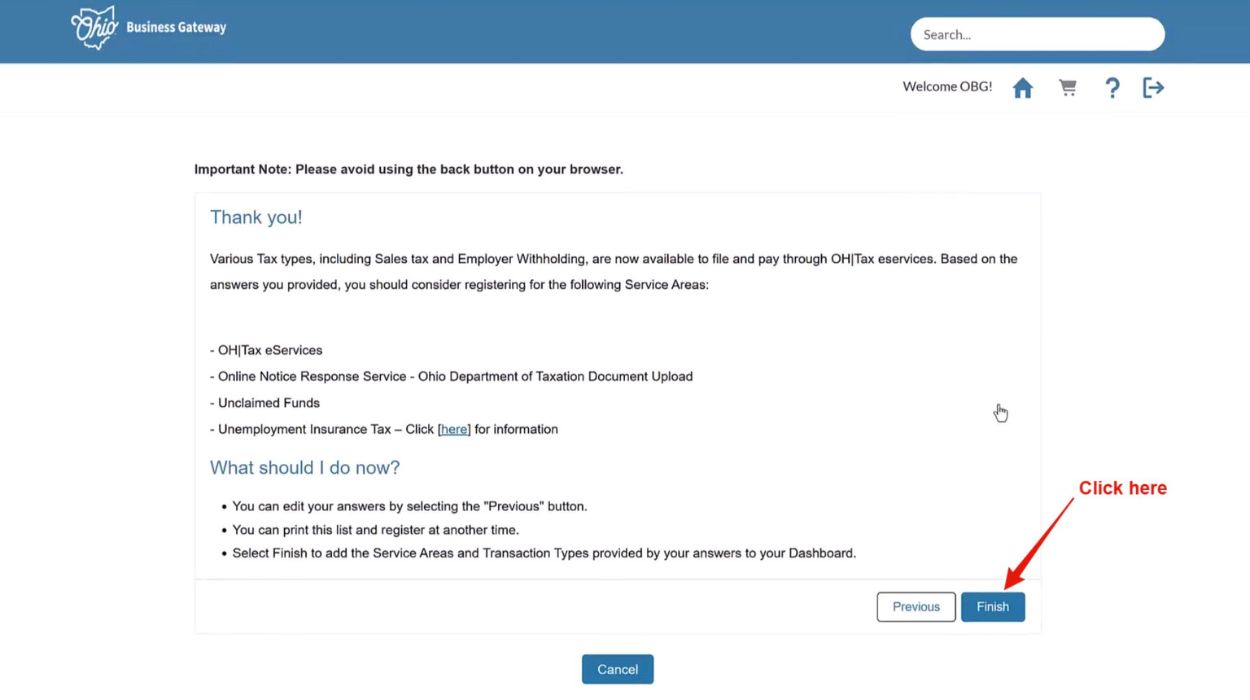Click the red "Click here" annotation
This screenshot has width=1250, height=700.
point(1122,488)
